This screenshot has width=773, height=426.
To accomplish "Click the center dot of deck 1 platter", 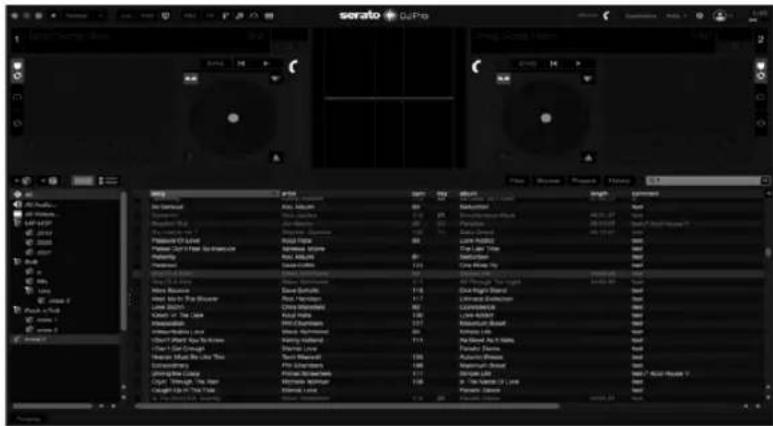I will click(234, 118).
